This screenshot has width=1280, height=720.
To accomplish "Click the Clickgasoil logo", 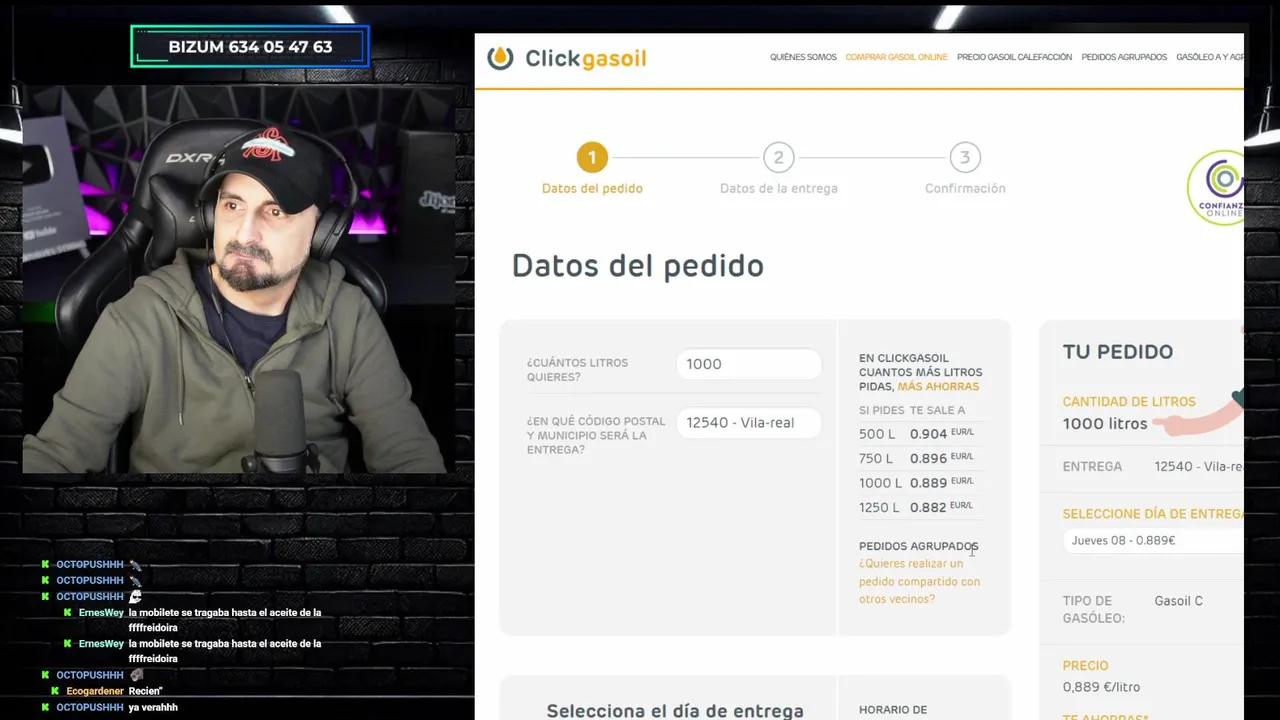I will click(x=566, y=59).
